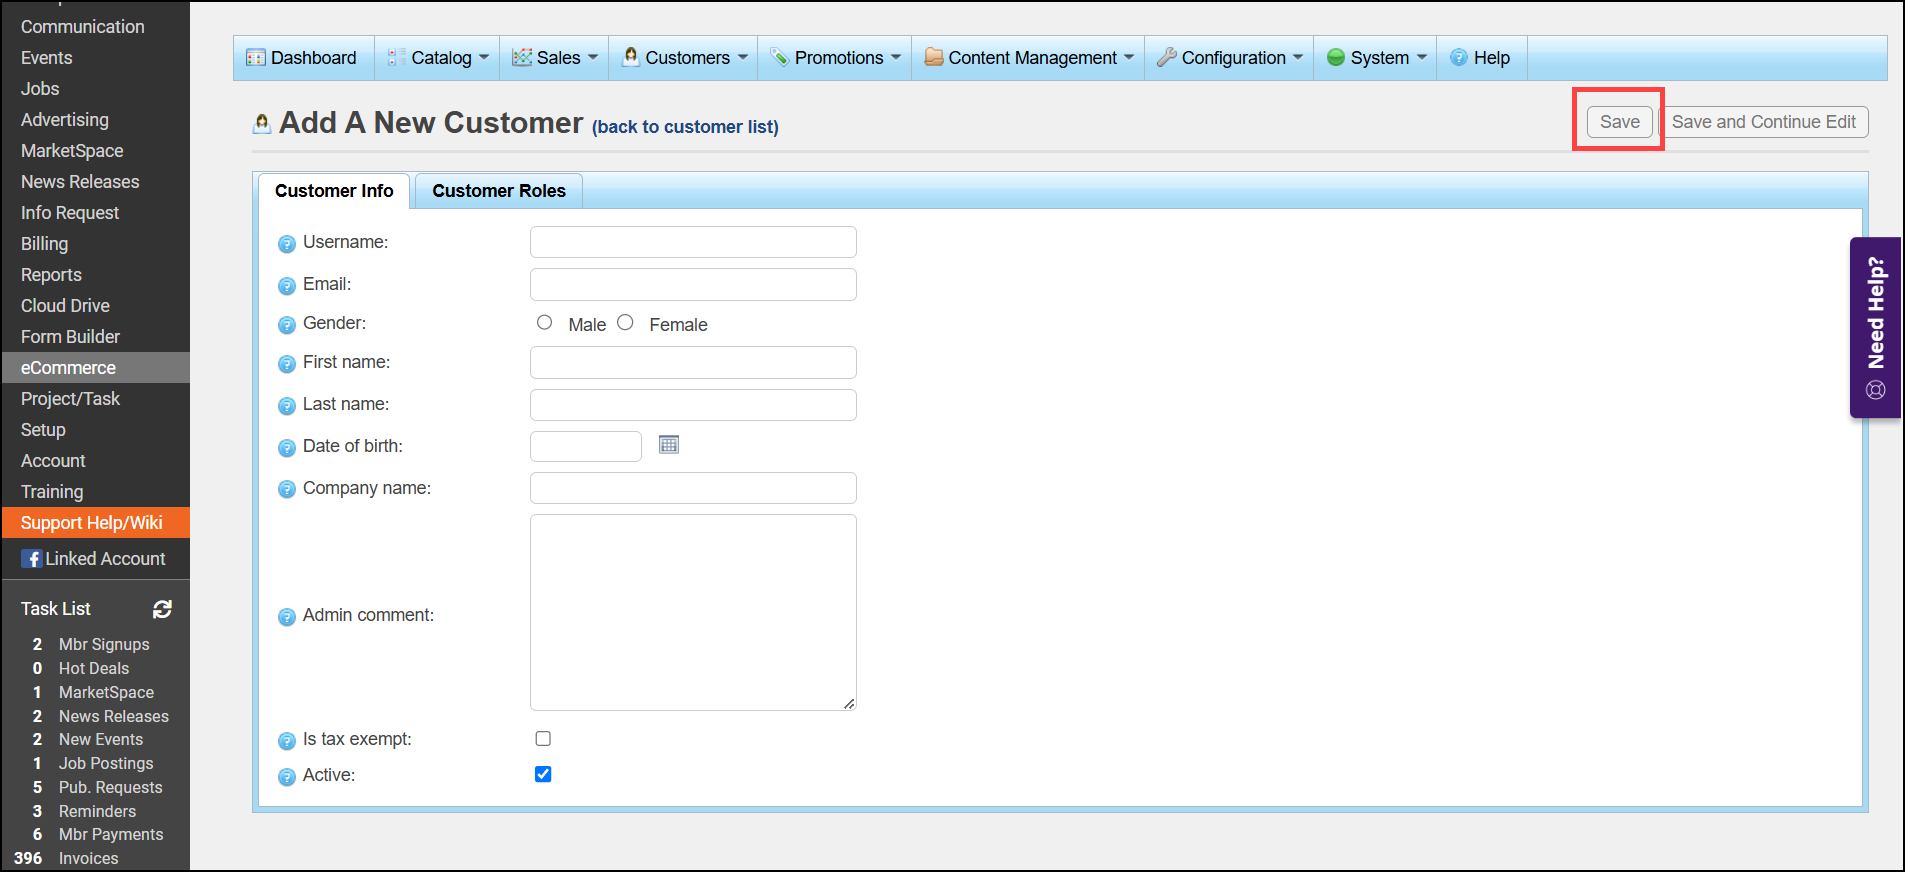Click the Email input field
The image size is (1905, 872).
tap(693, 284)
